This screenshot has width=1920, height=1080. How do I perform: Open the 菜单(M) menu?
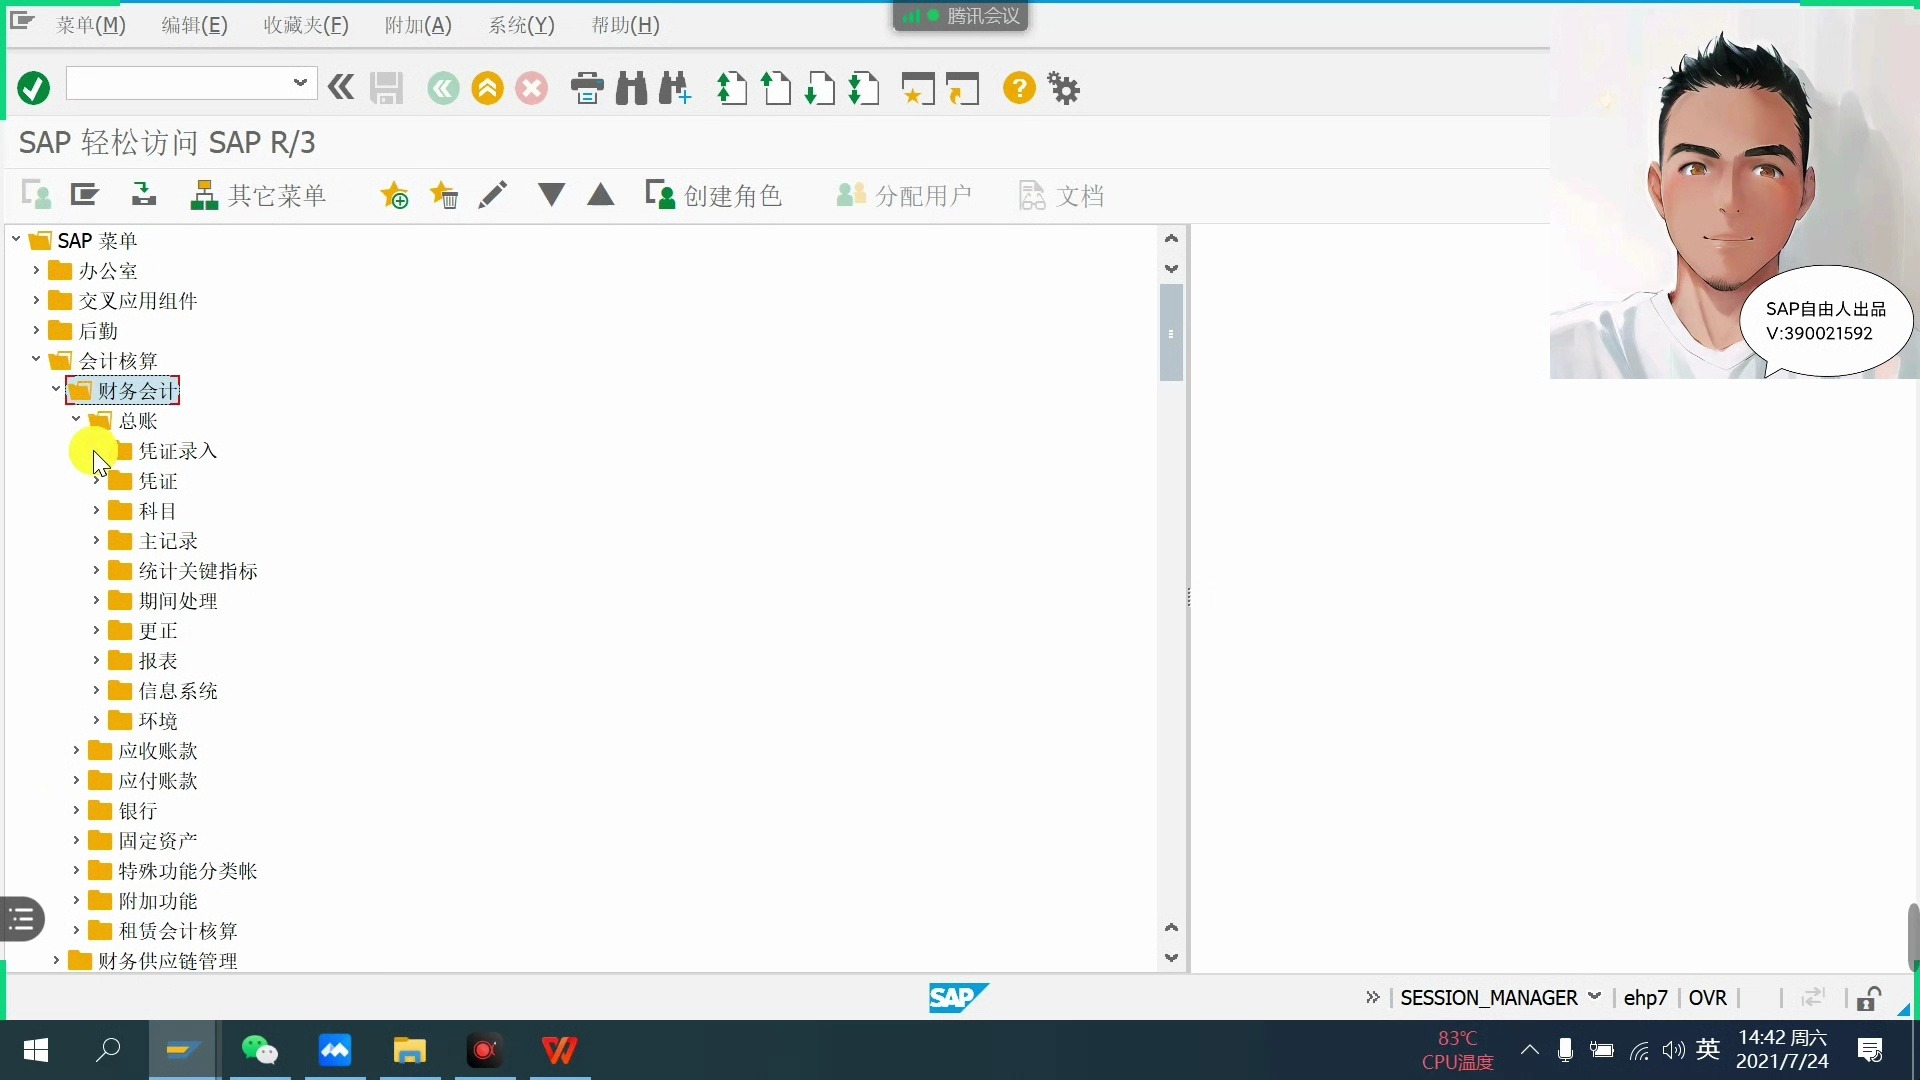tap(91, 25)
